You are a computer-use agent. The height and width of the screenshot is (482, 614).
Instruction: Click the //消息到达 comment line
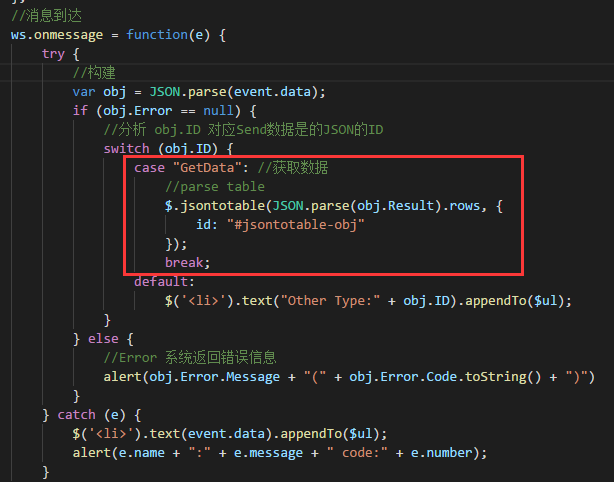tap(44, 16)
